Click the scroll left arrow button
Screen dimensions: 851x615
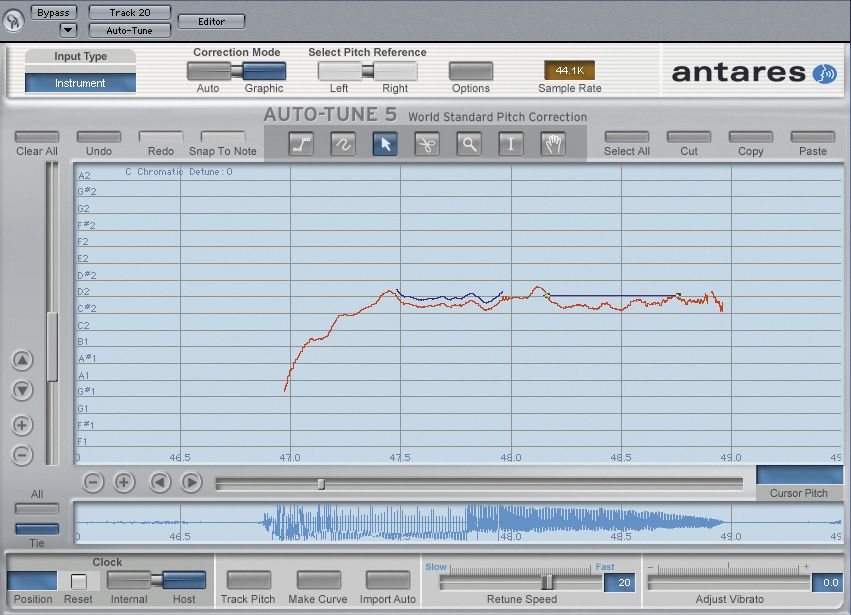160,482
